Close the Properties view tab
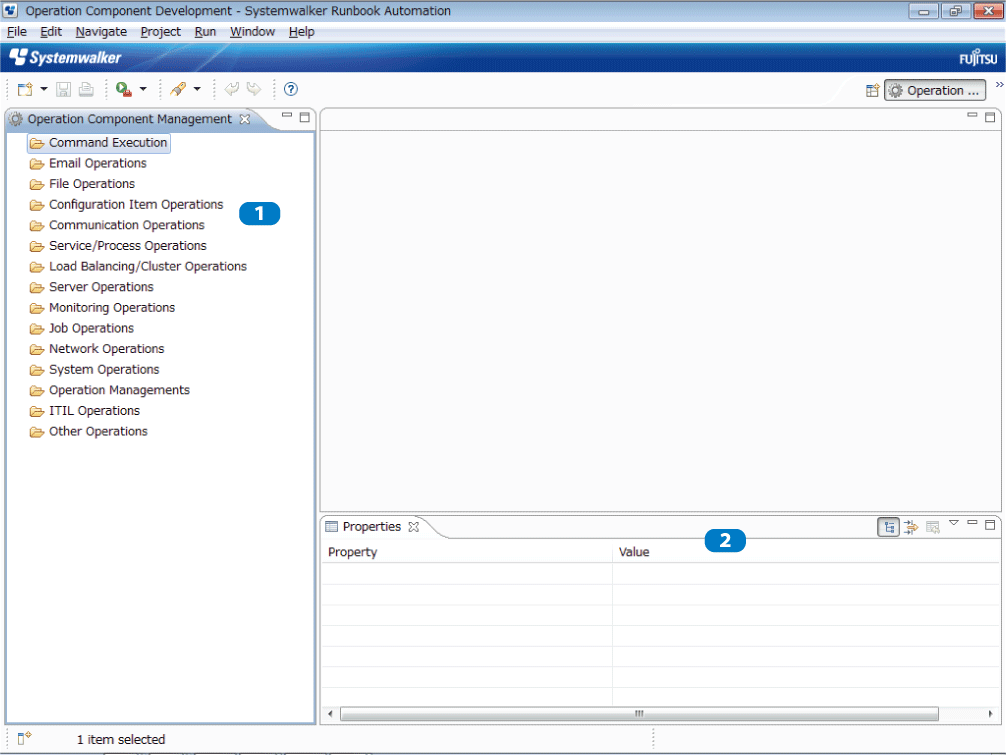 [414, 527]
